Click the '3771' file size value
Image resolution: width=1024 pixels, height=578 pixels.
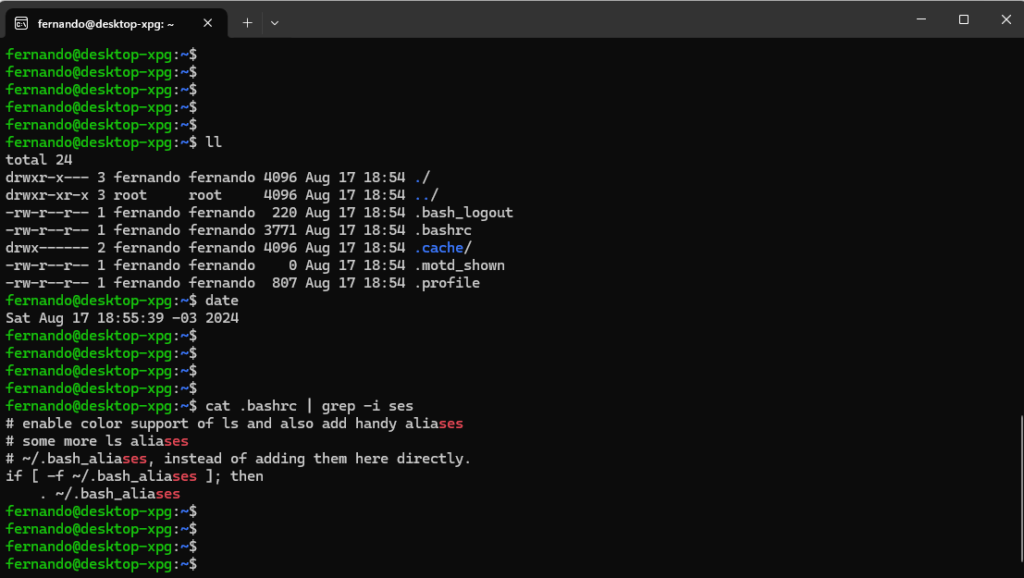(280, 231)
